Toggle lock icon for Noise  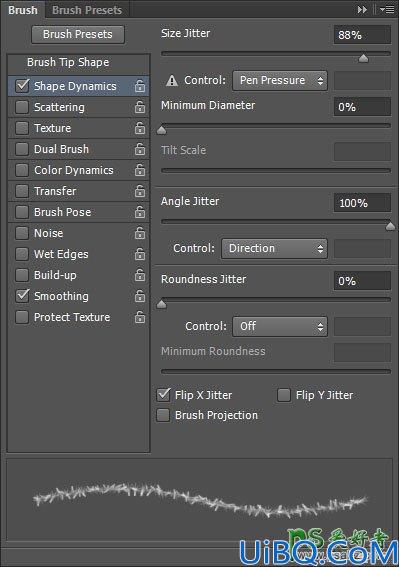tap(140, 233)
